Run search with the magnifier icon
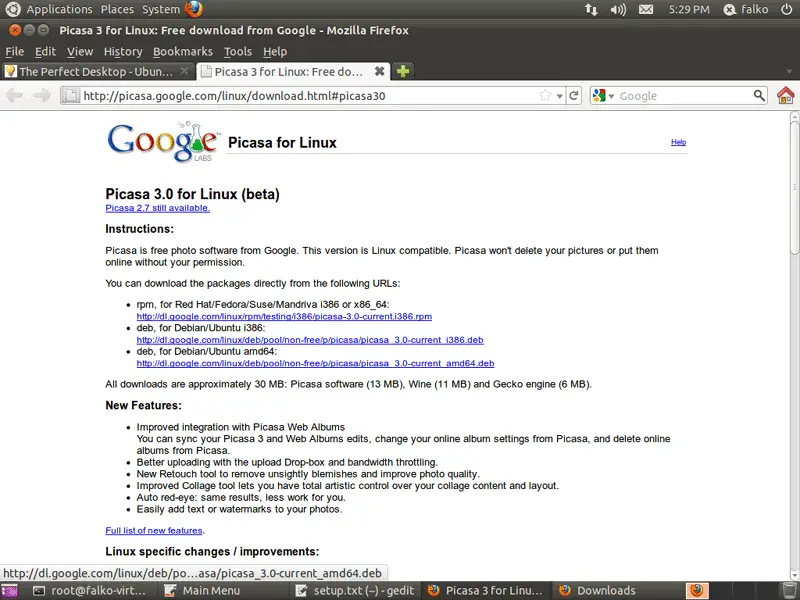 759,95
